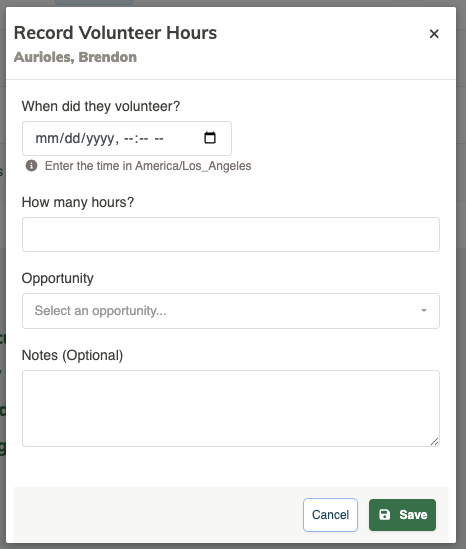Click the Opportunity dropdown caret arrow

click(x=424, y=311)
